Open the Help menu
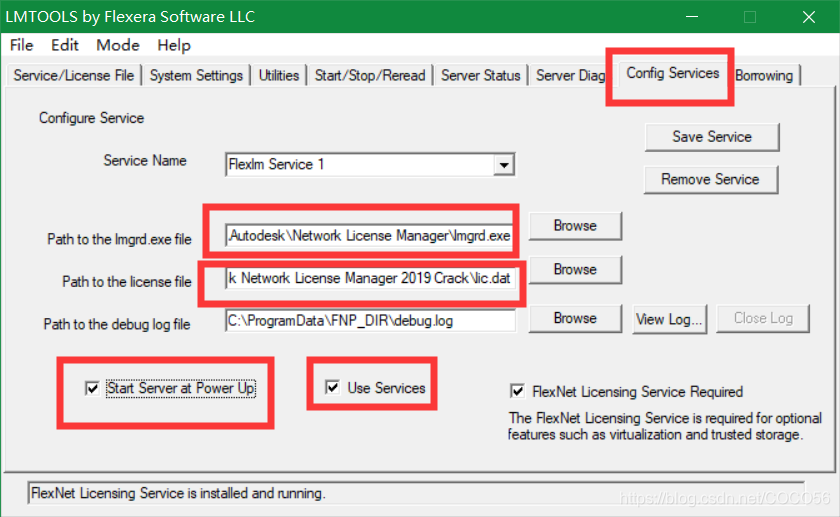 (x=174, y=46)
